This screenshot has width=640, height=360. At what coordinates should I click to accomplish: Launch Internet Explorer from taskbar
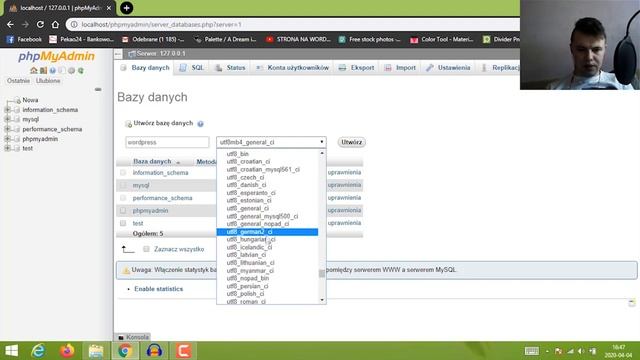(x=38, y=351)
